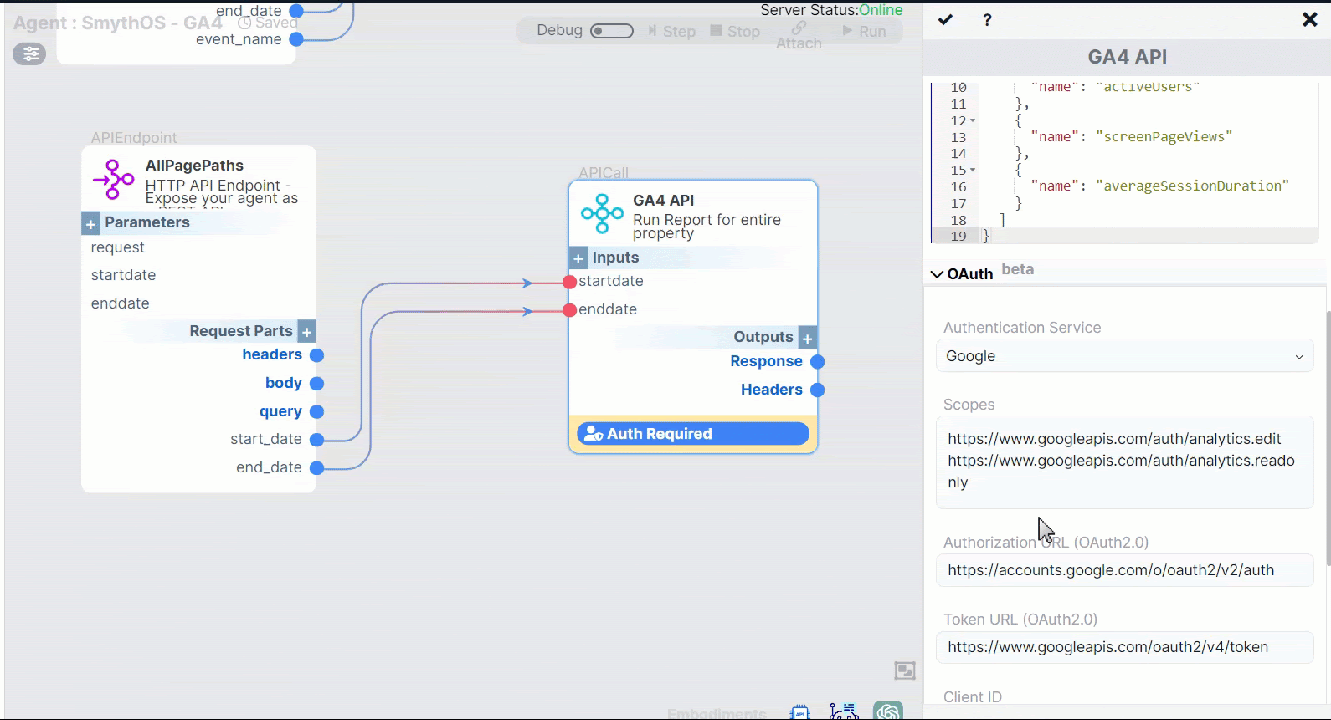
Task: Open help with the question mark icon
Action: (987, 19)
